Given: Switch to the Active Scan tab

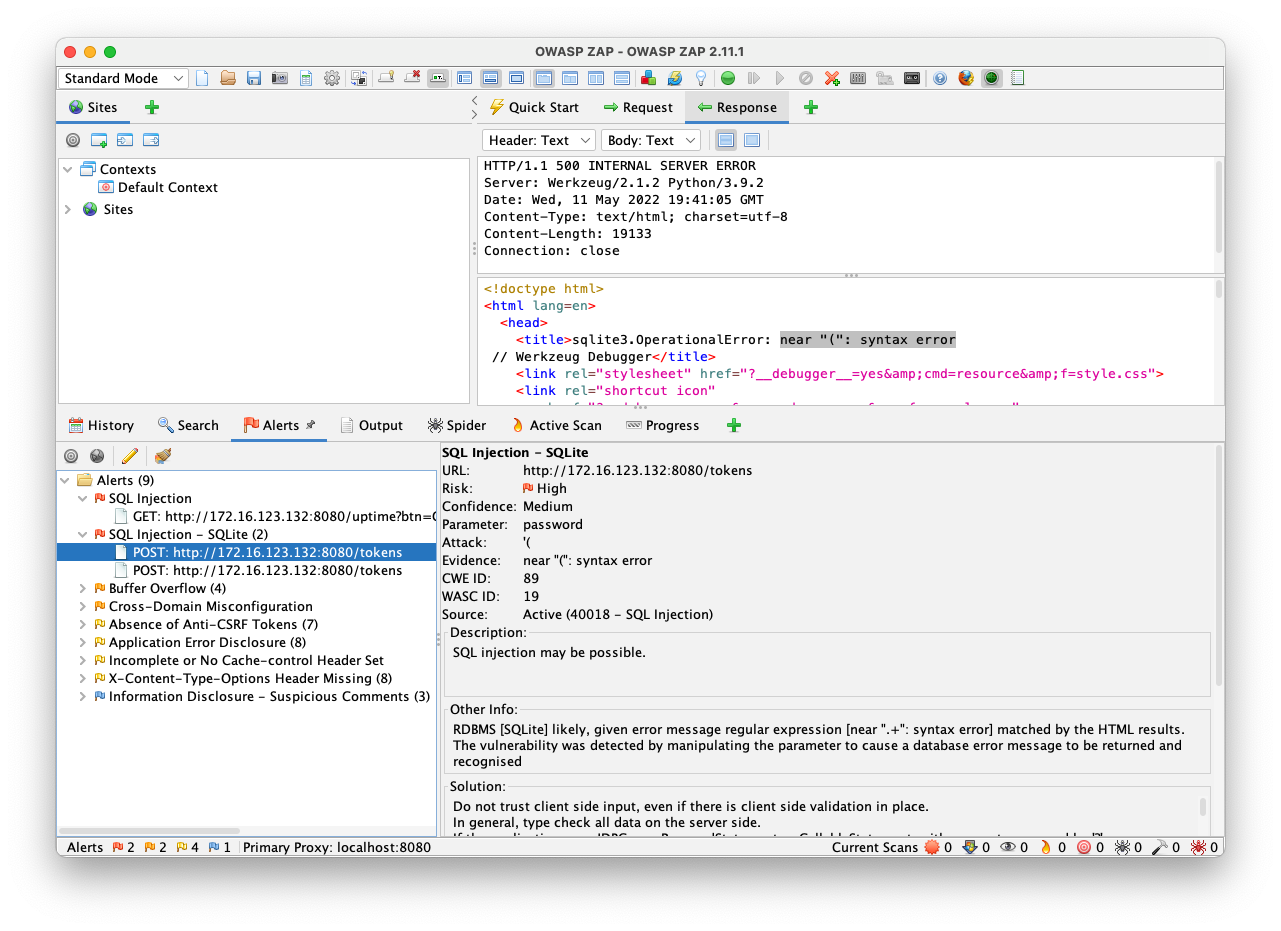Looking at the screenshot, I should 556,425.
